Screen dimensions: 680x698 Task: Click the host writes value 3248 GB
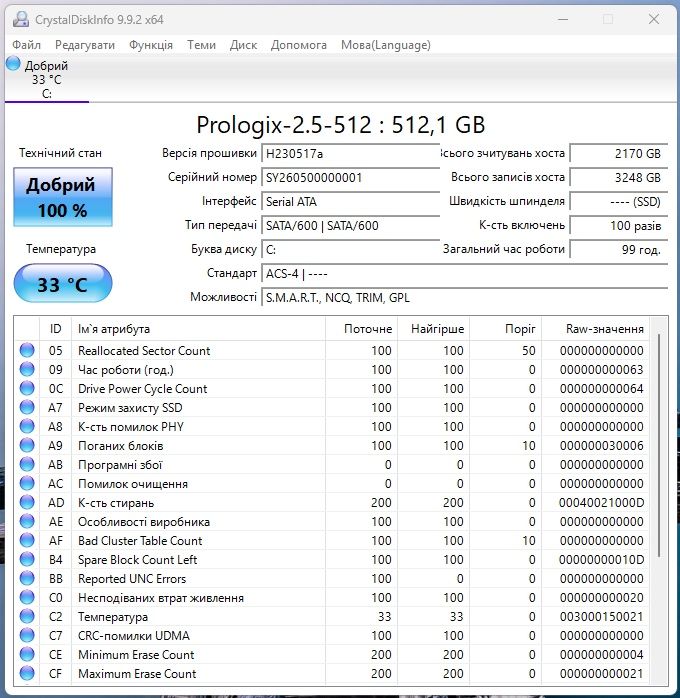tap(619, 178)
